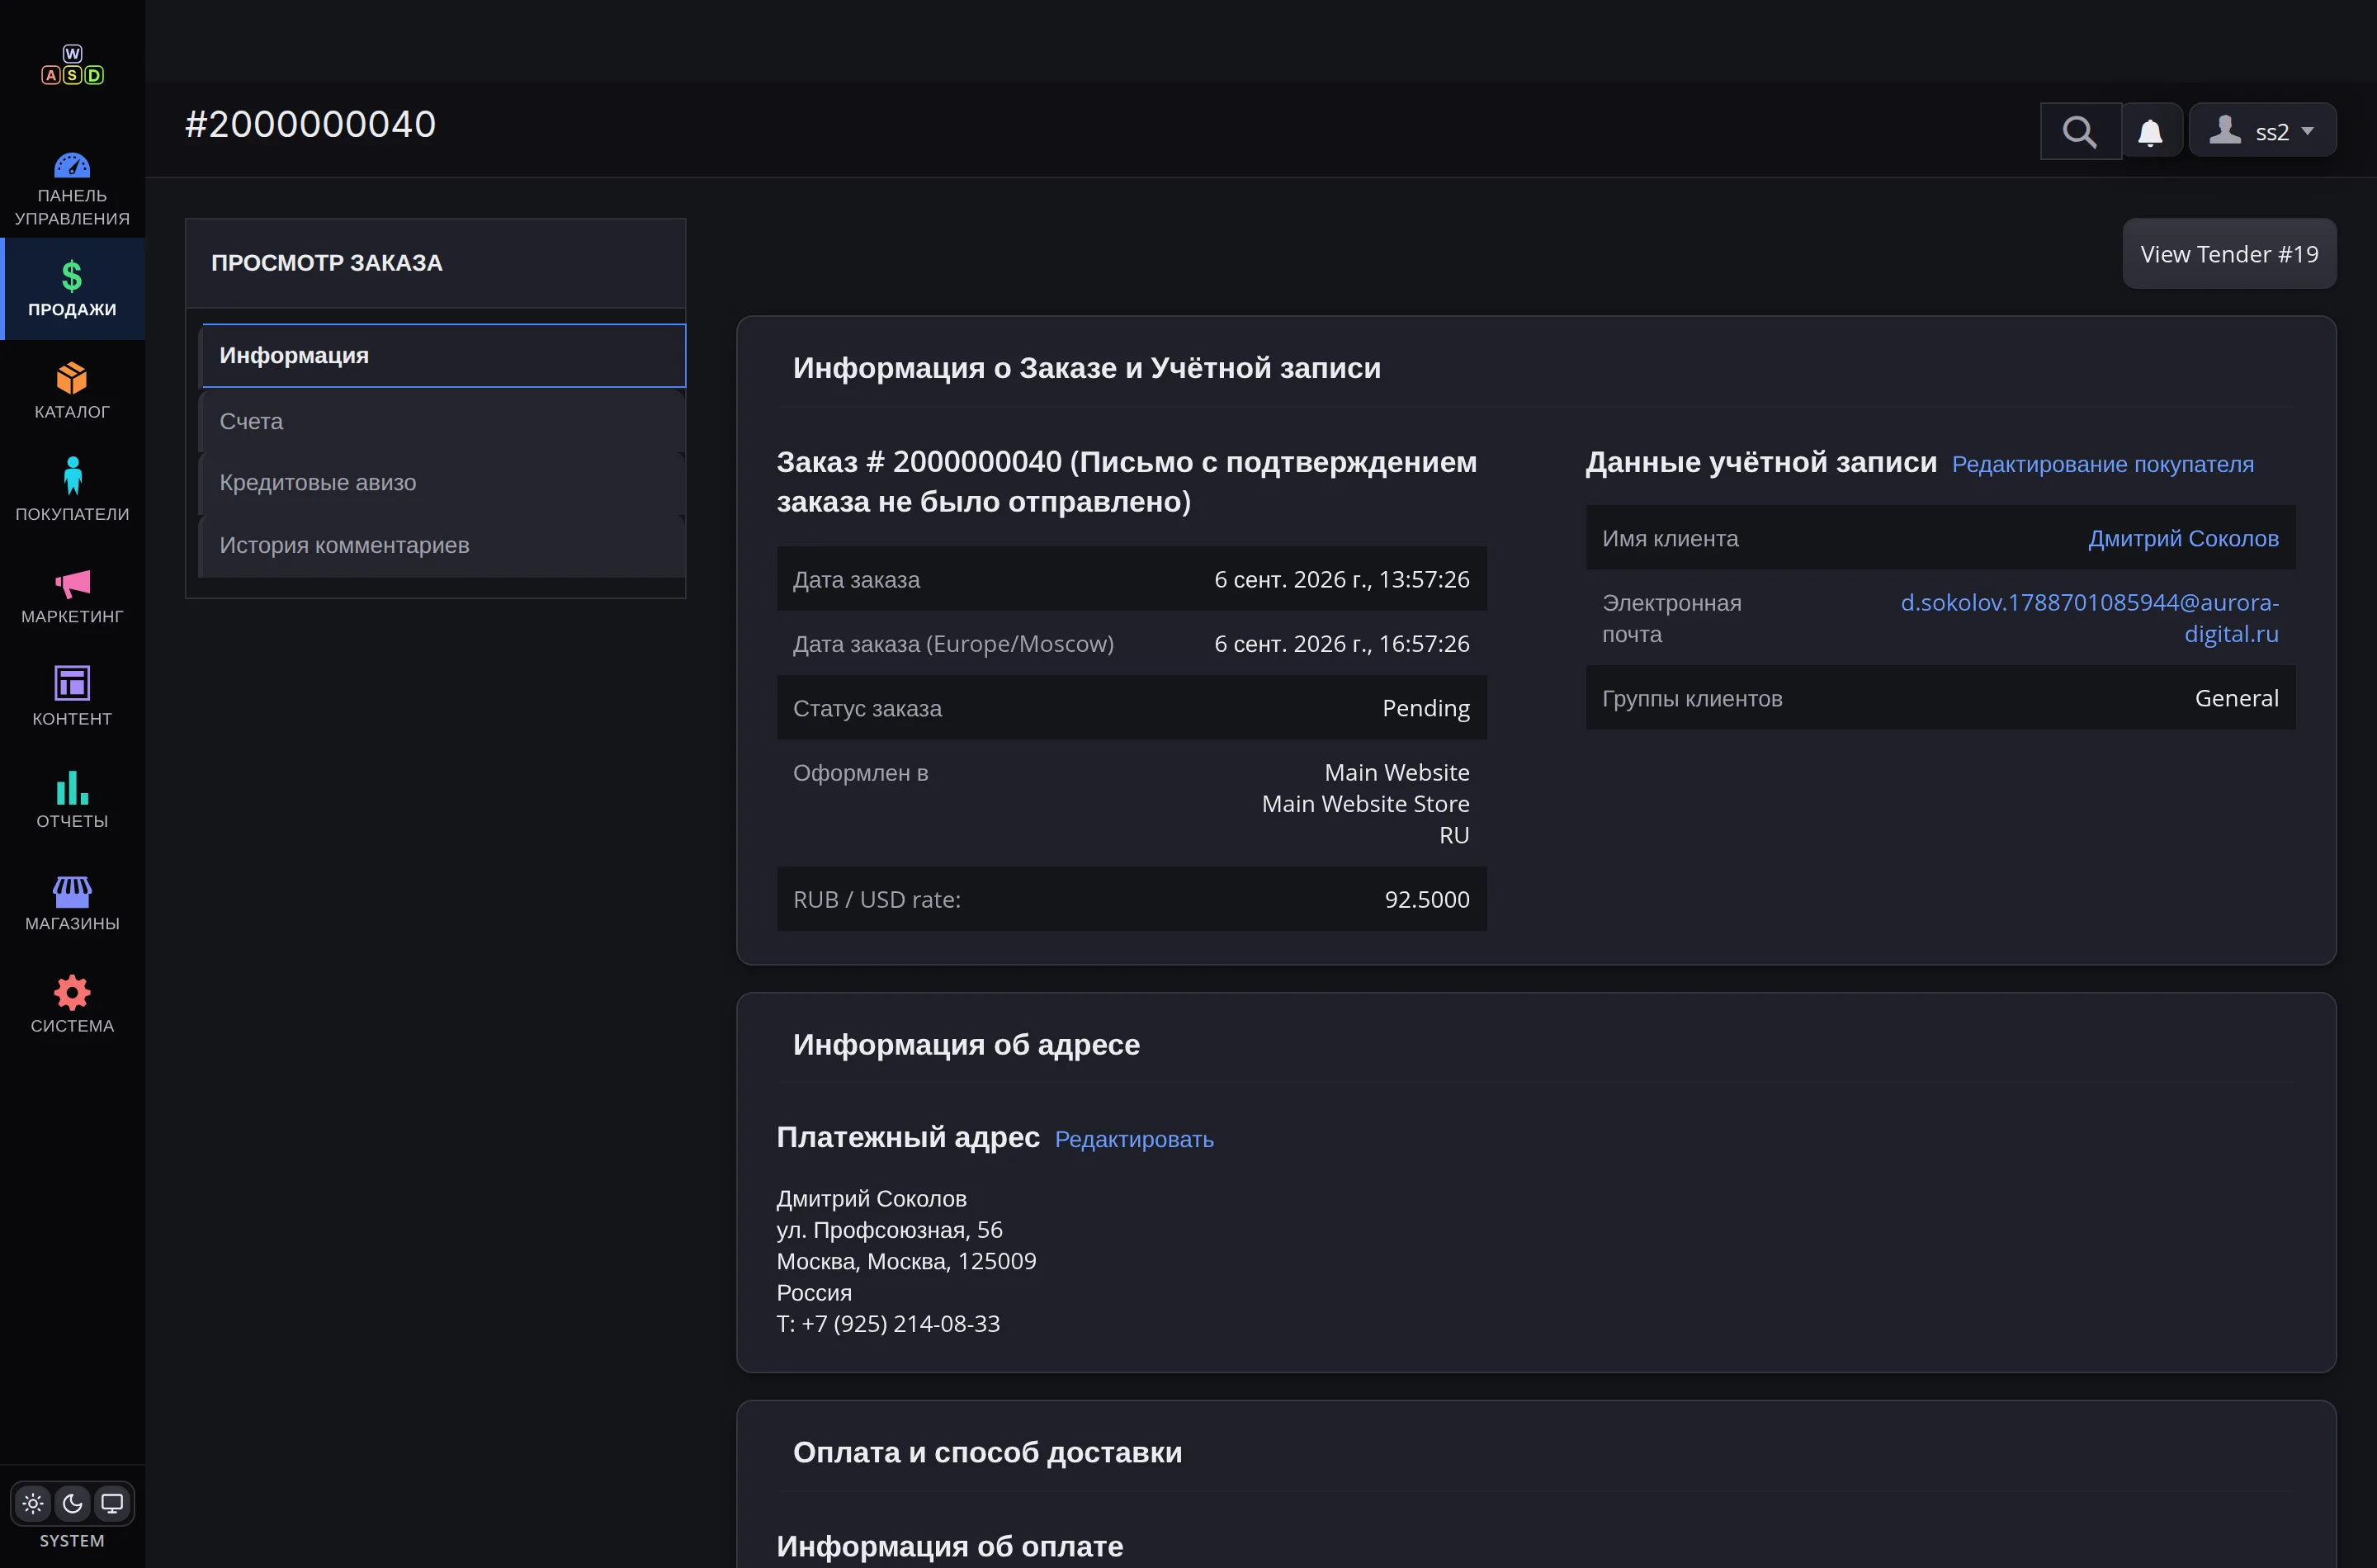This screenshot has height=1568, width=2377.
Task: Select the Информация tab
Action: point(443,355)
